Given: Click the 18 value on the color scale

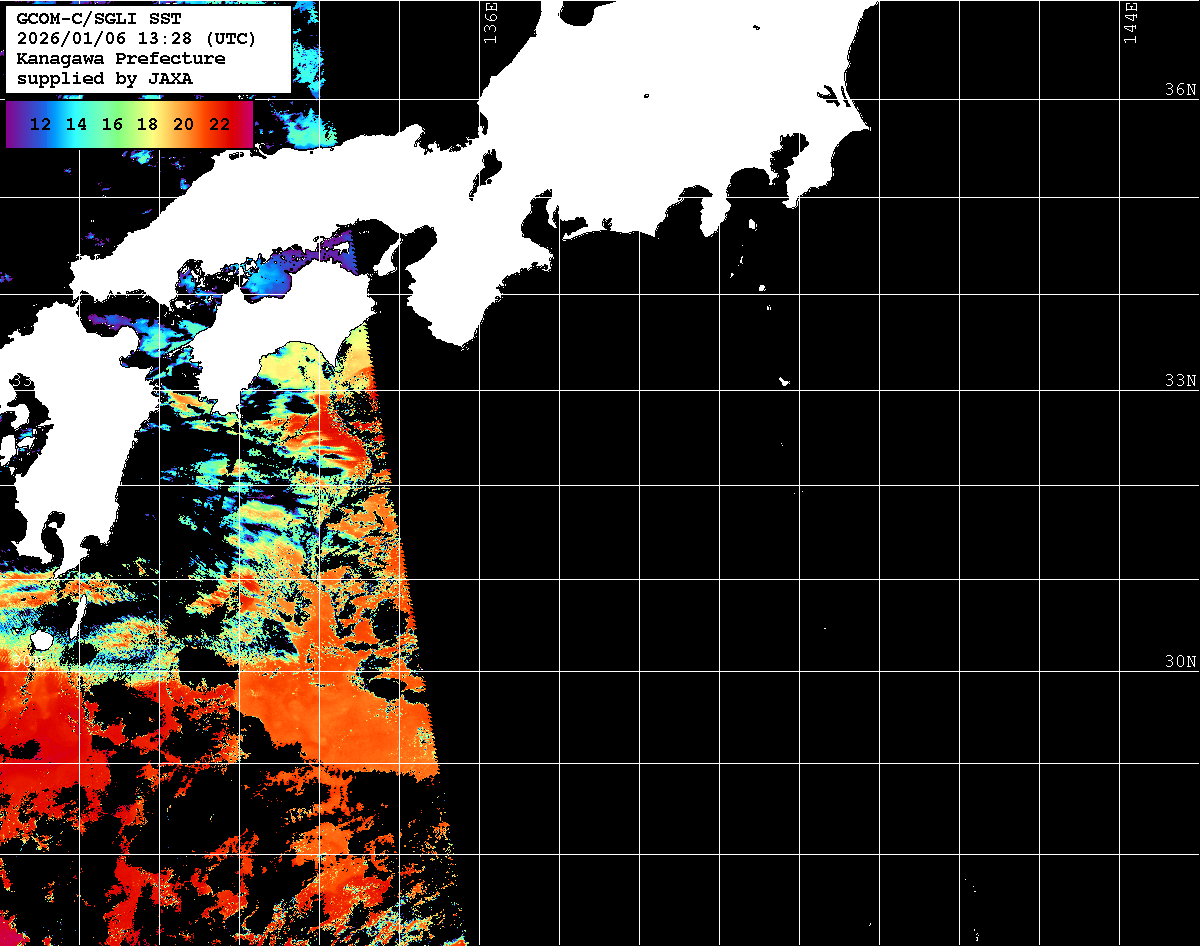Looking at the screenshot, I should tap(147, 124).
